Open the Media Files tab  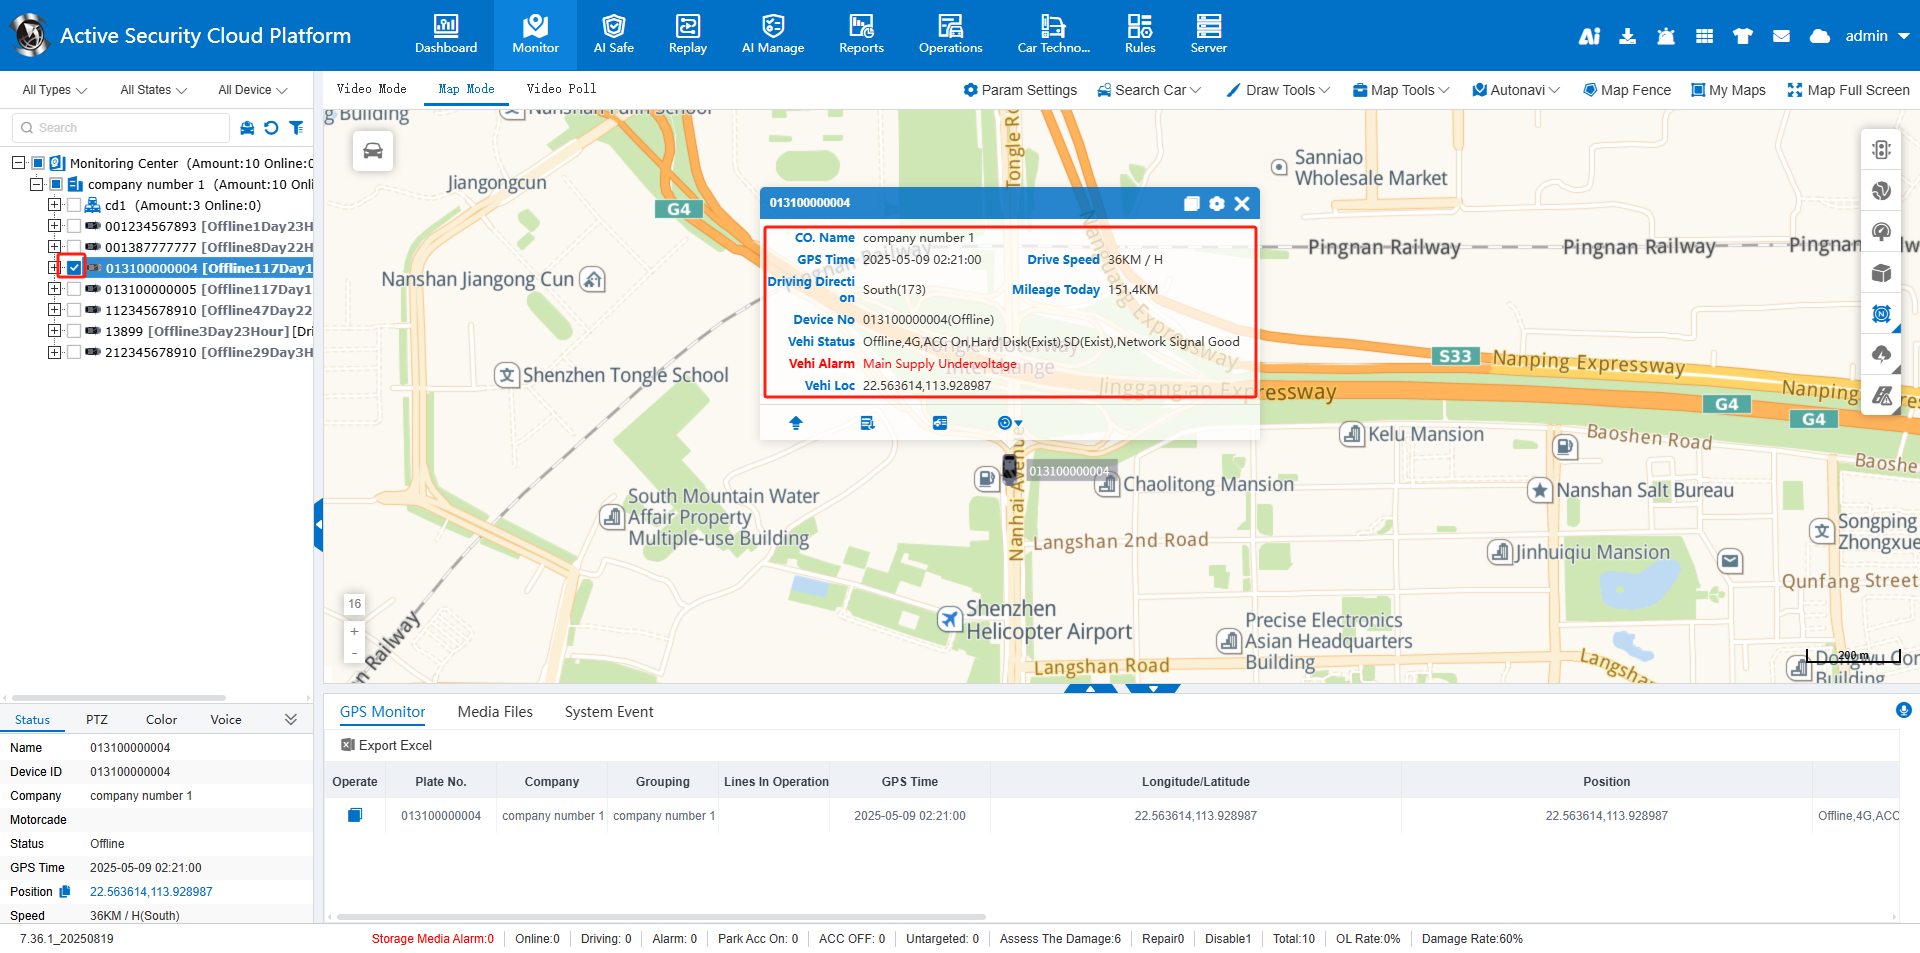pyautogui.click(x=495, y=712)
